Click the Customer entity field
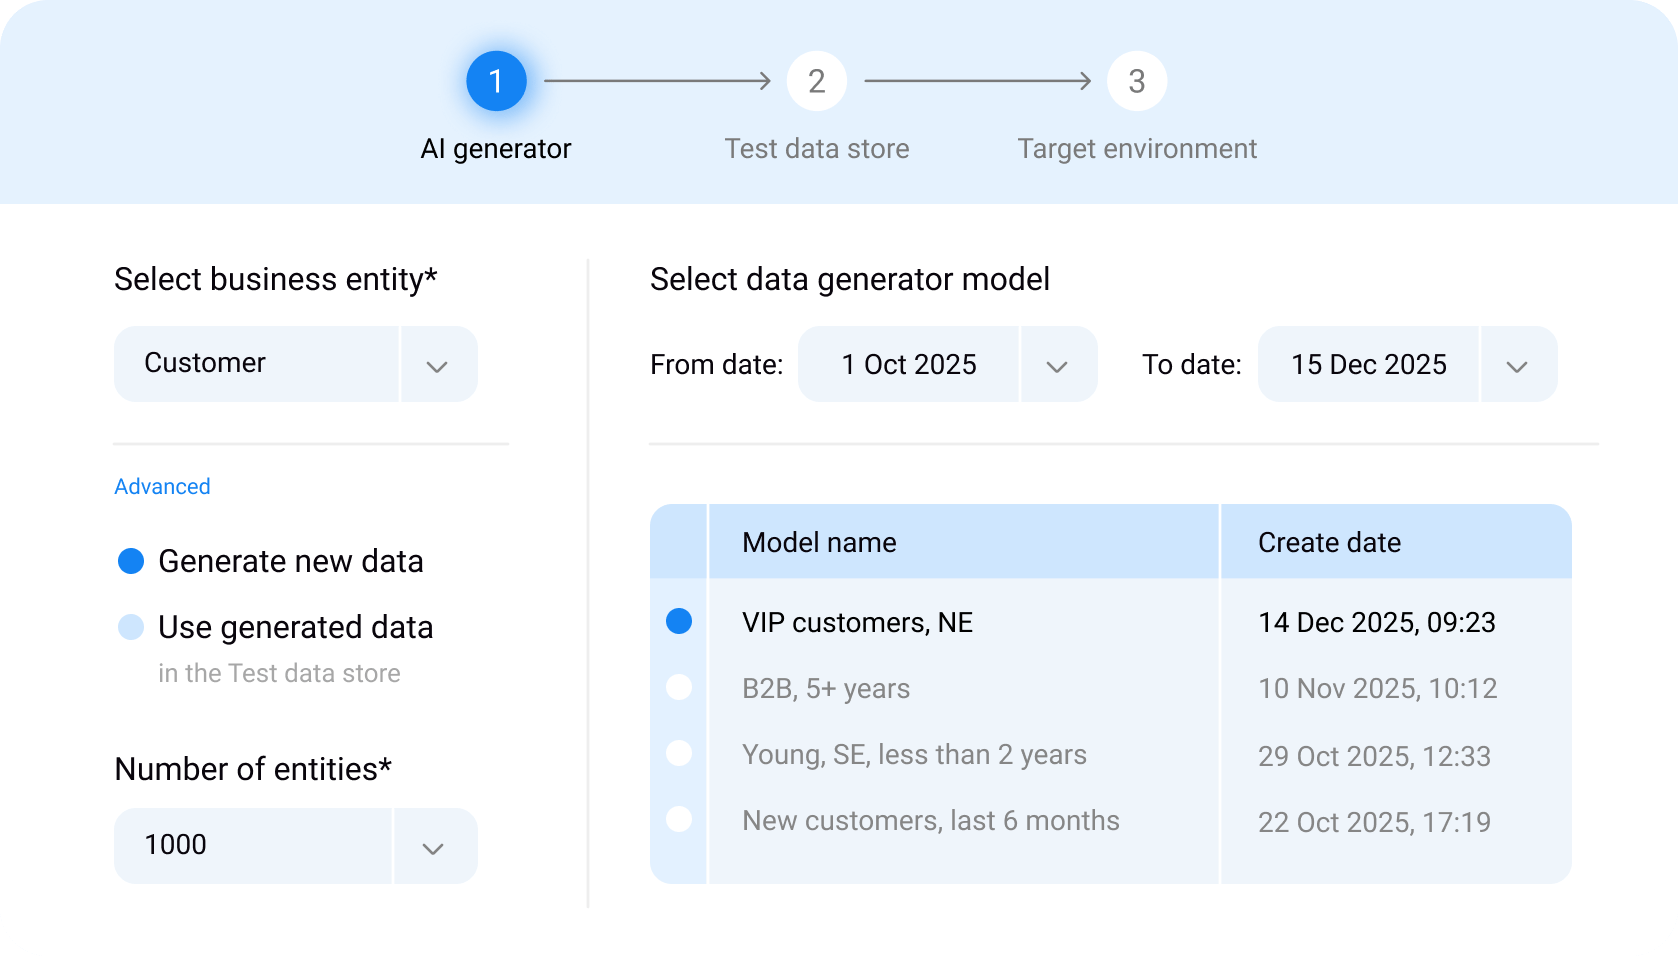 256,364
